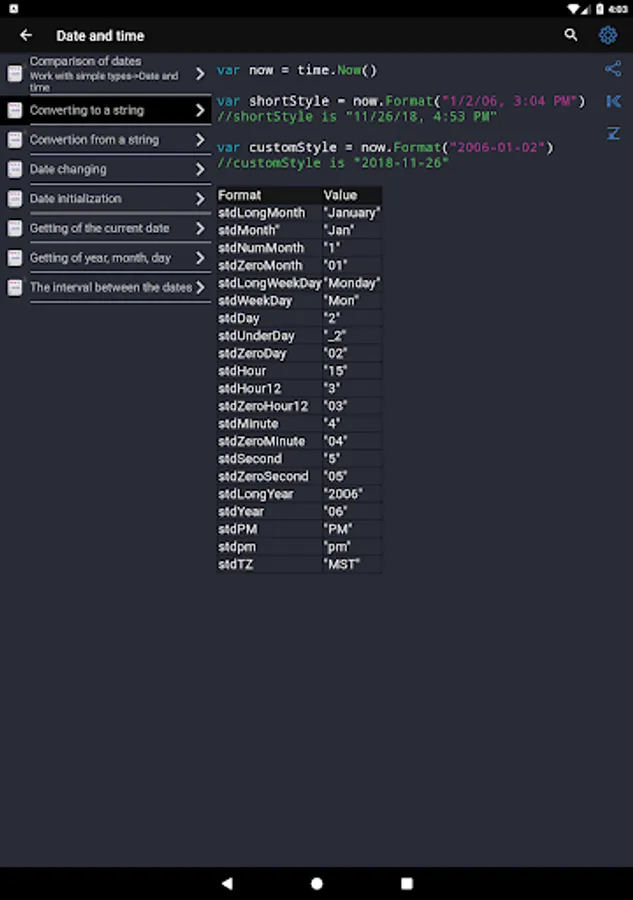
Task: Tap the Z language icon
Action: click(x=613, y=133)
